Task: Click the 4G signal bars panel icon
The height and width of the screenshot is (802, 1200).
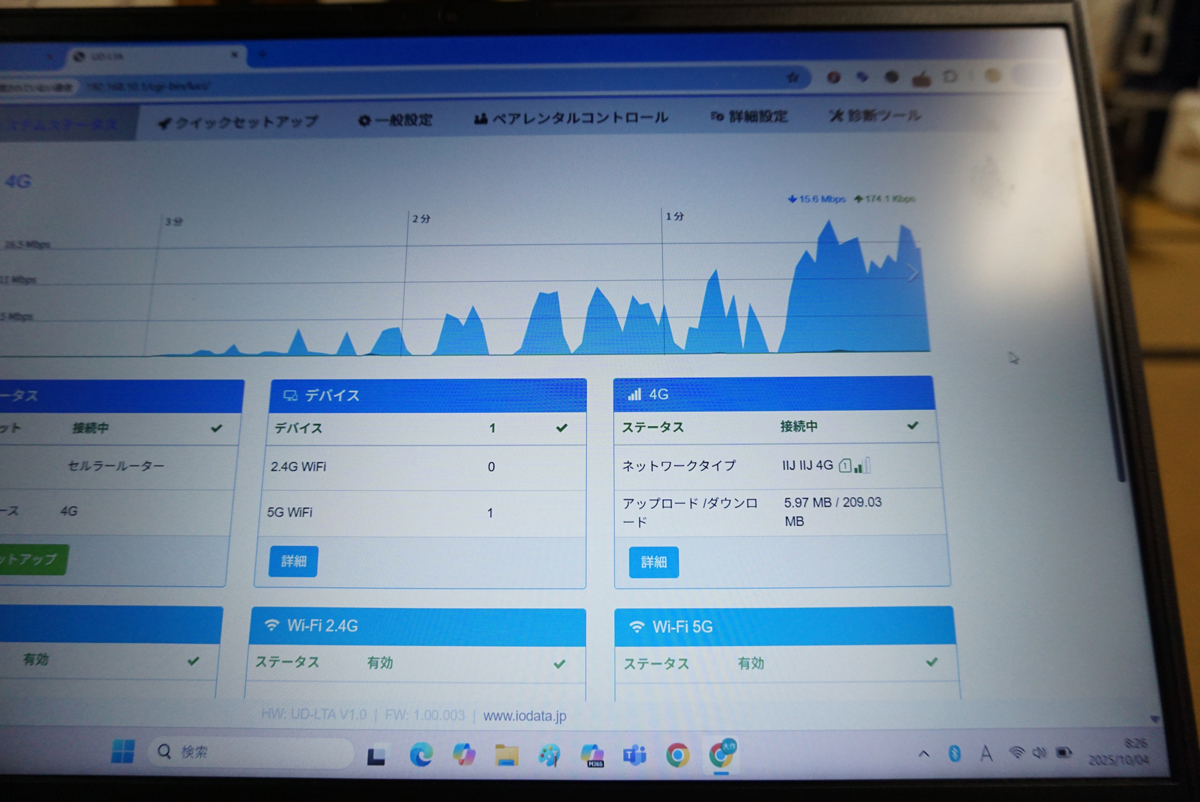Action: point(632,394)
